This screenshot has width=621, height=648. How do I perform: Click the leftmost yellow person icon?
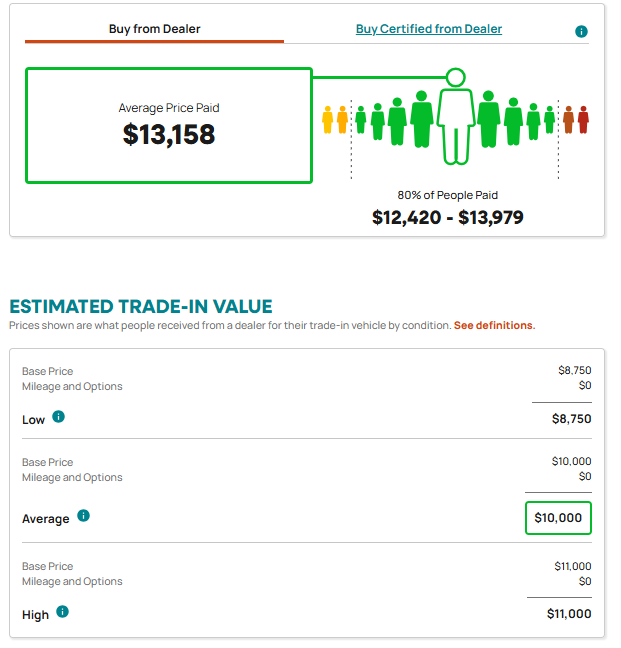tap(328, 120)
